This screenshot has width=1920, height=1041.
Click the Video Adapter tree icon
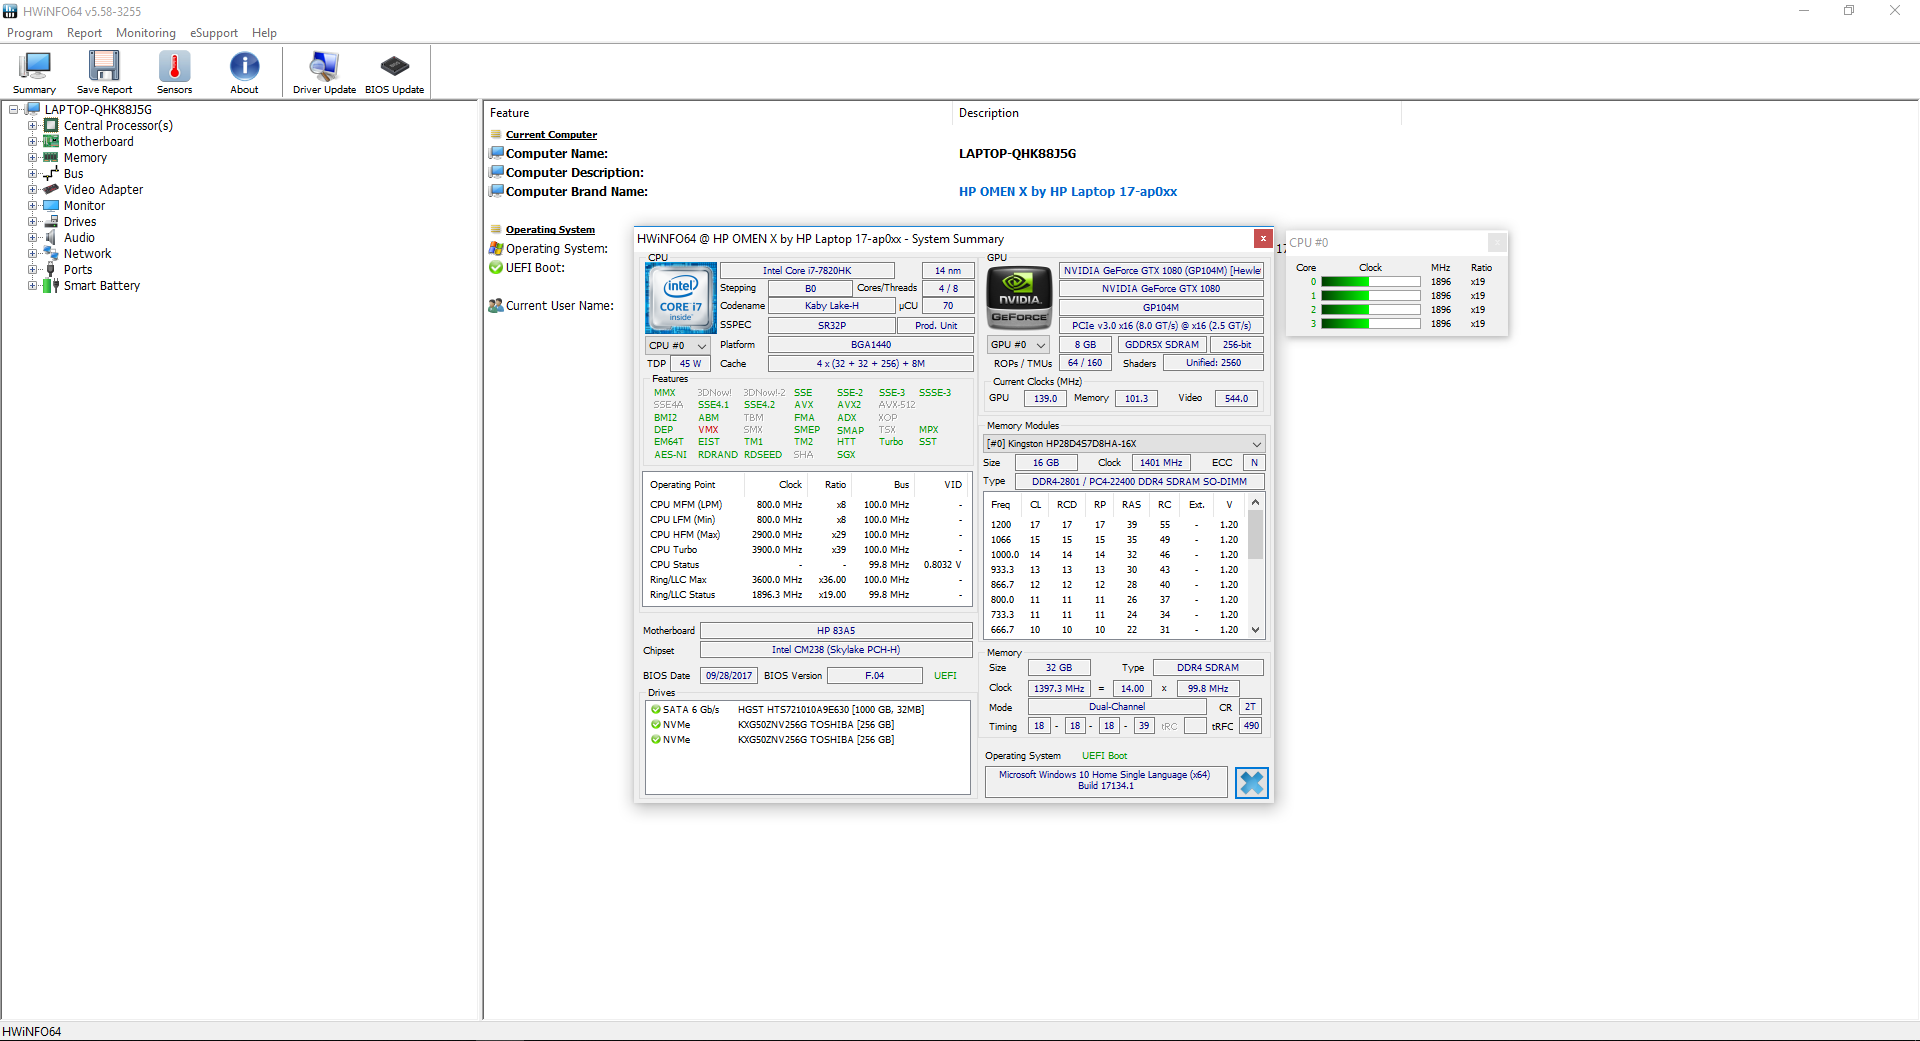point(51,190)
